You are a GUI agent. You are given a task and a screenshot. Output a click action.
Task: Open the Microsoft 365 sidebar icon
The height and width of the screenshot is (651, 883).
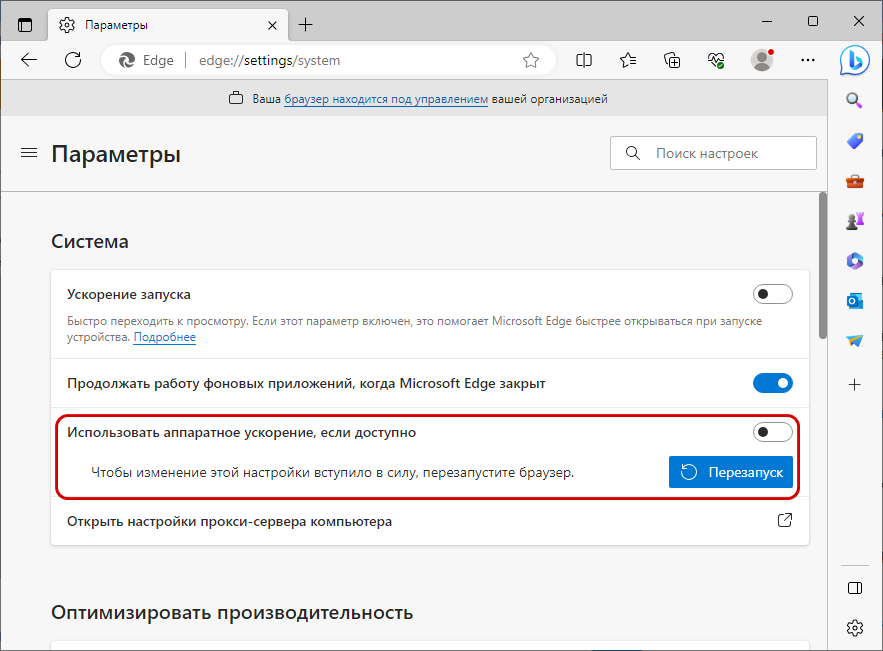tap(854, 261)
